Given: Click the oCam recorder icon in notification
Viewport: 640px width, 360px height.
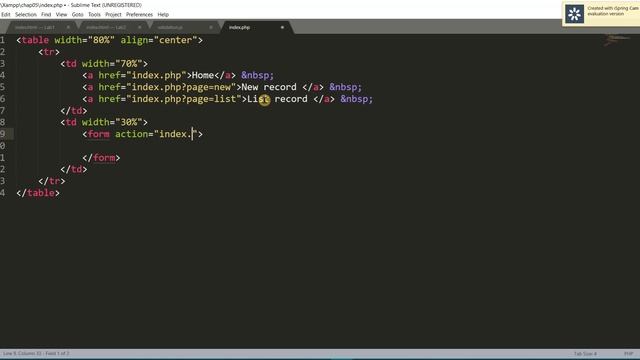Looking at the screenshot, I should (574, 14).
